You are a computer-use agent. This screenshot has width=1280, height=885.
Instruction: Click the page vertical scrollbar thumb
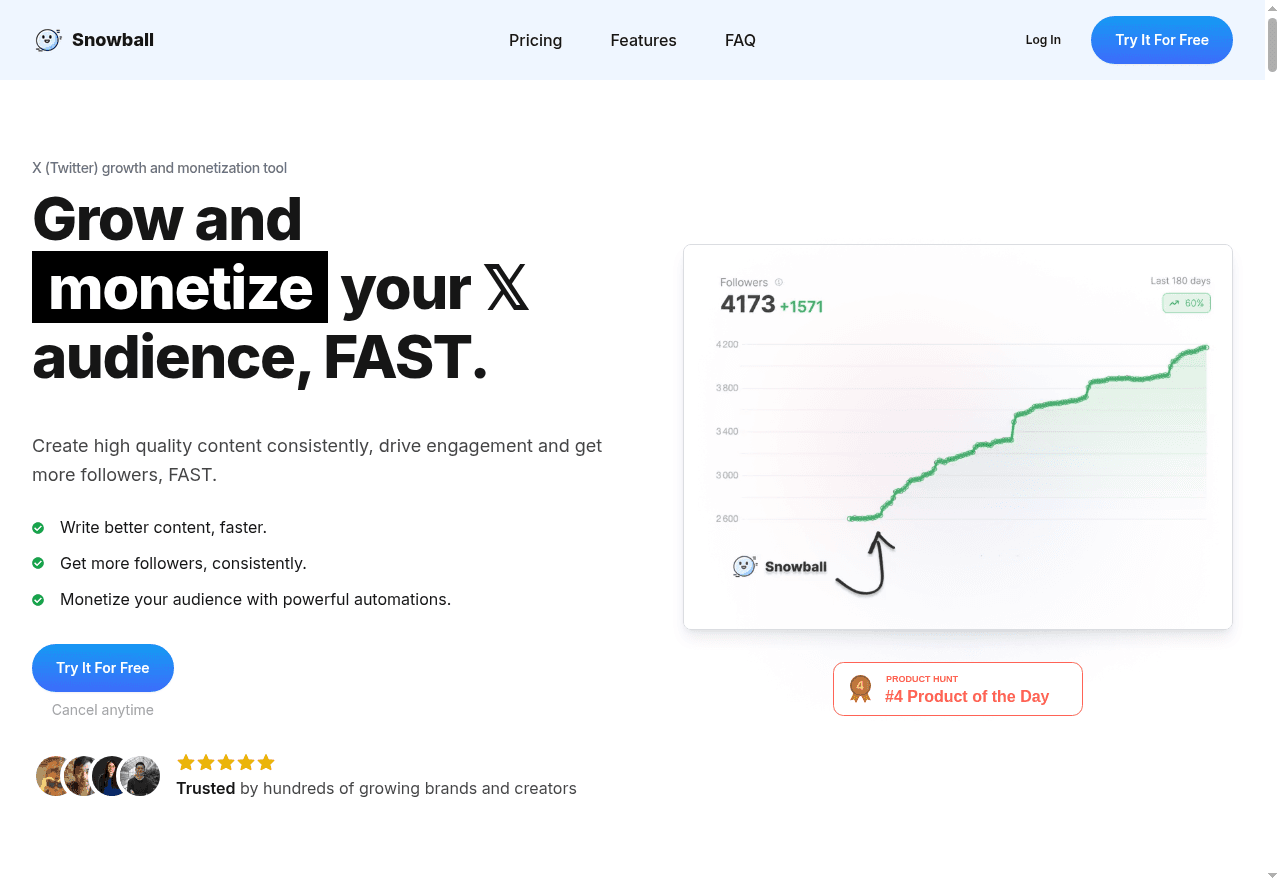pos(1272,40)
